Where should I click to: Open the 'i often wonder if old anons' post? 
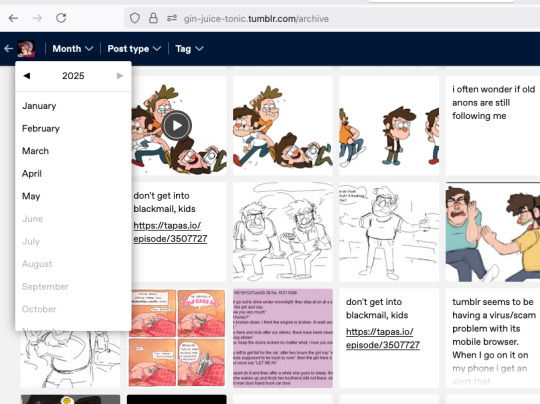click(493, 126)
